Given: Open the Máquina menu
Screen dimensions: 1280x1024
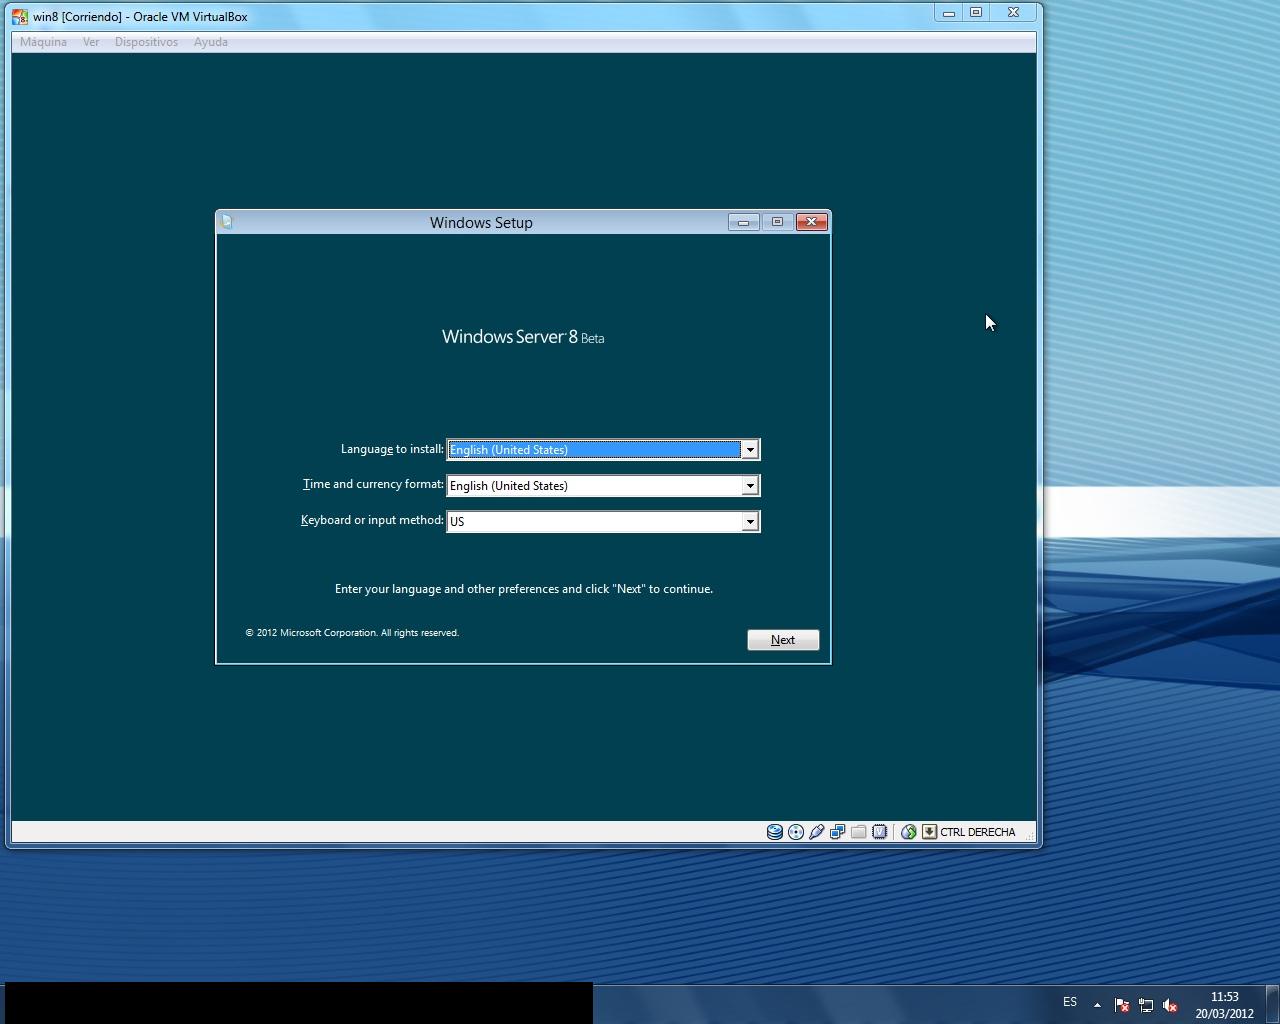Looking at the screenshot, I should (43, 42).
